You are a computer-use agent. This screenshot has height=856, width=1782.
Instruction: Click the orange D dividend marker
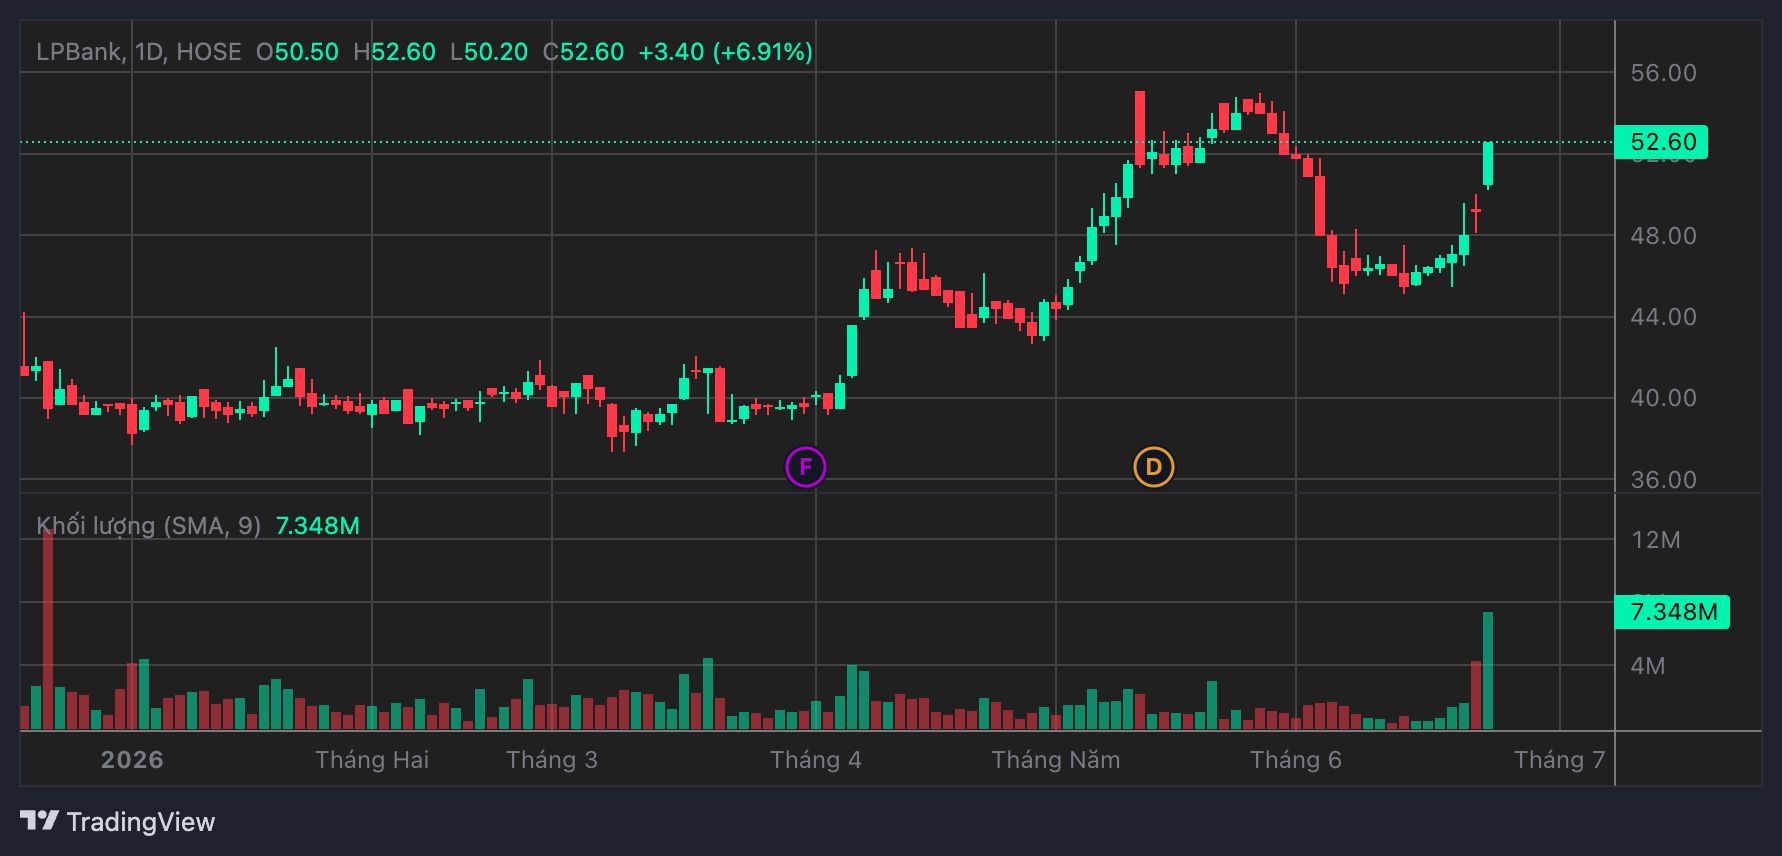[x=1153, y=467]
